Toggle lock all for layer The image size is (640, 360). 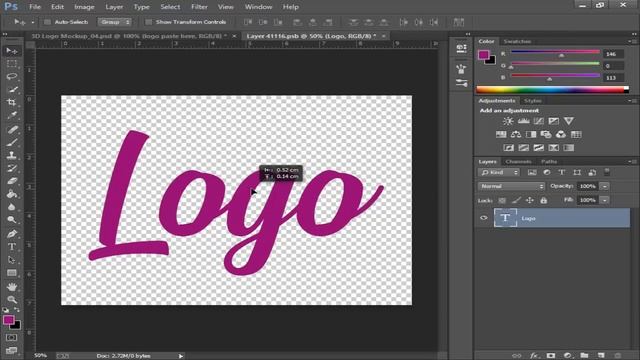point(543,200)
